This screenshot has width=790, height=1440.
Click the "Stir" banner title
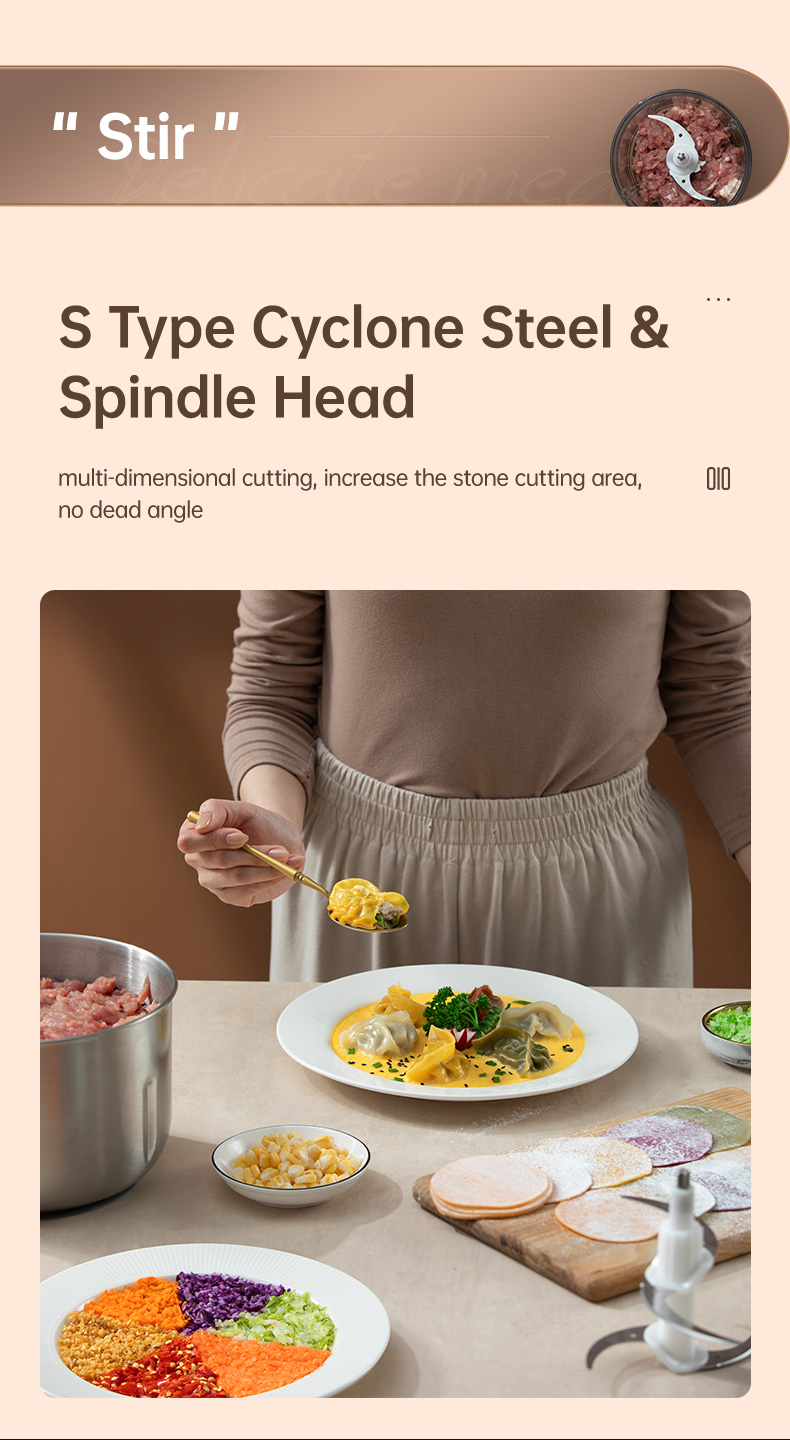pos(146,137)
